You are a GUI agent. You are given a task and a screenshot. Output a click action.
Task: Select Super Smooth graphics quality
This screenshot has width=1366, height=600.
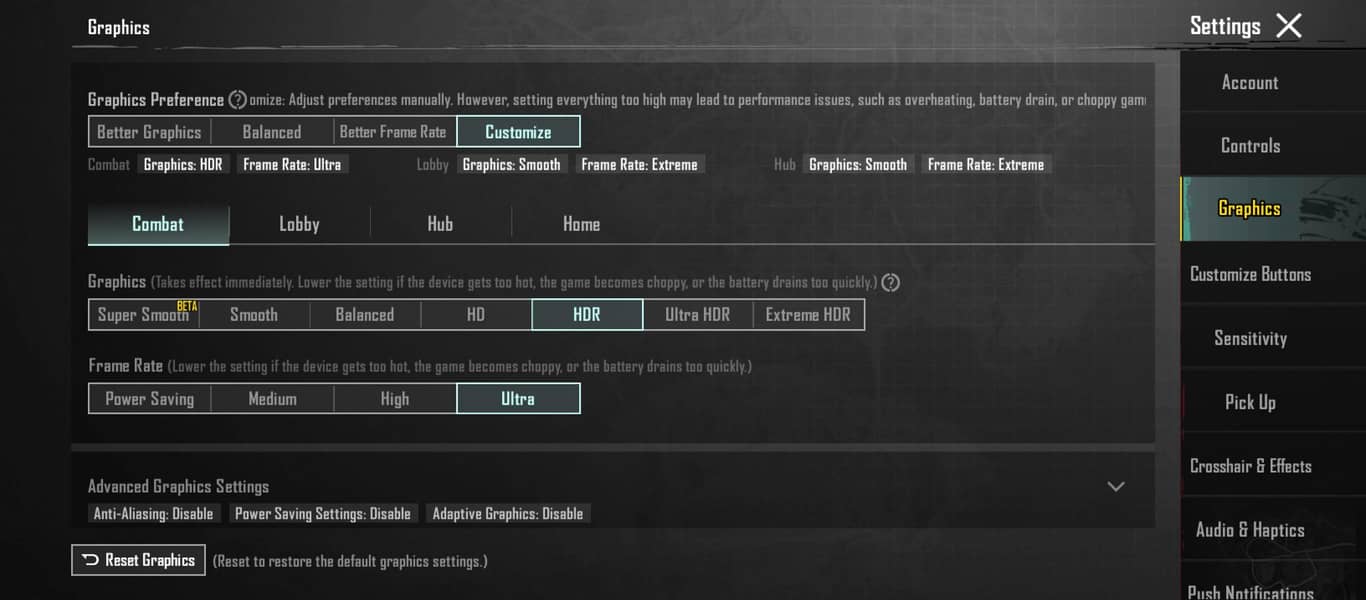(x=144, y=315)
